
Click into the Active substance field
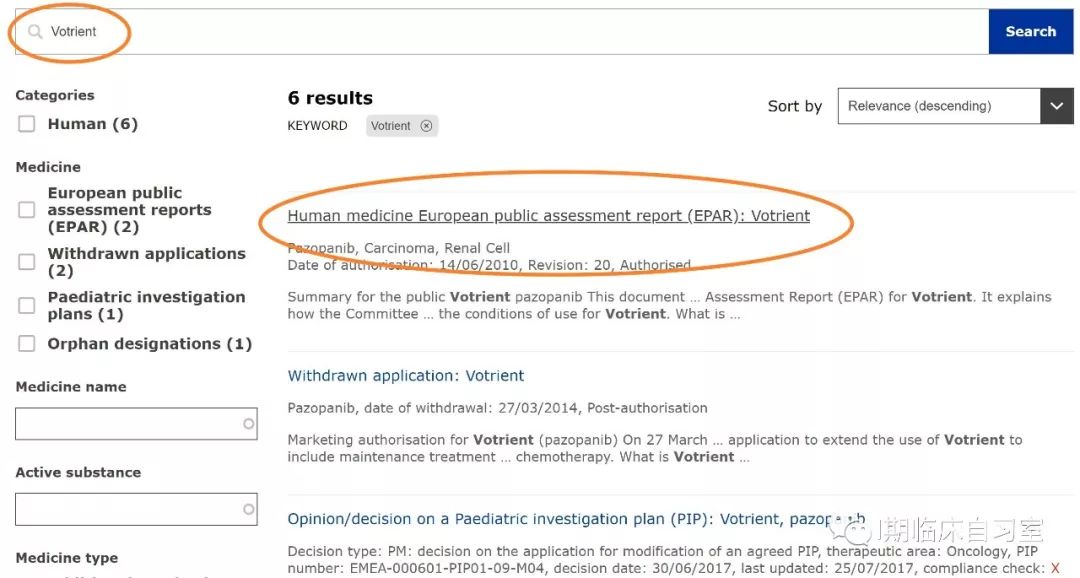(136, 509)
